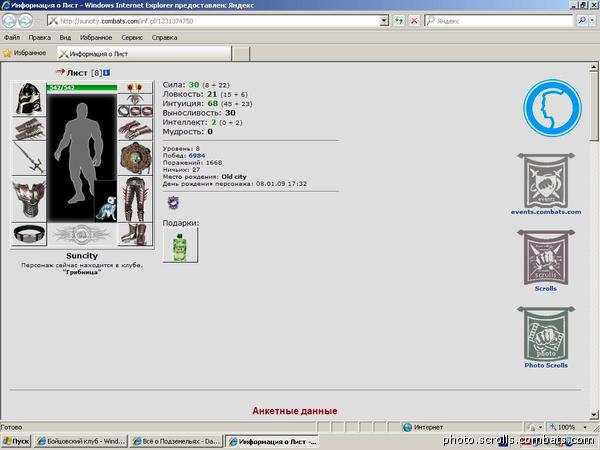
Task: Click the right clawed gloves equipment icon
Action: click(x=135, y=129)
